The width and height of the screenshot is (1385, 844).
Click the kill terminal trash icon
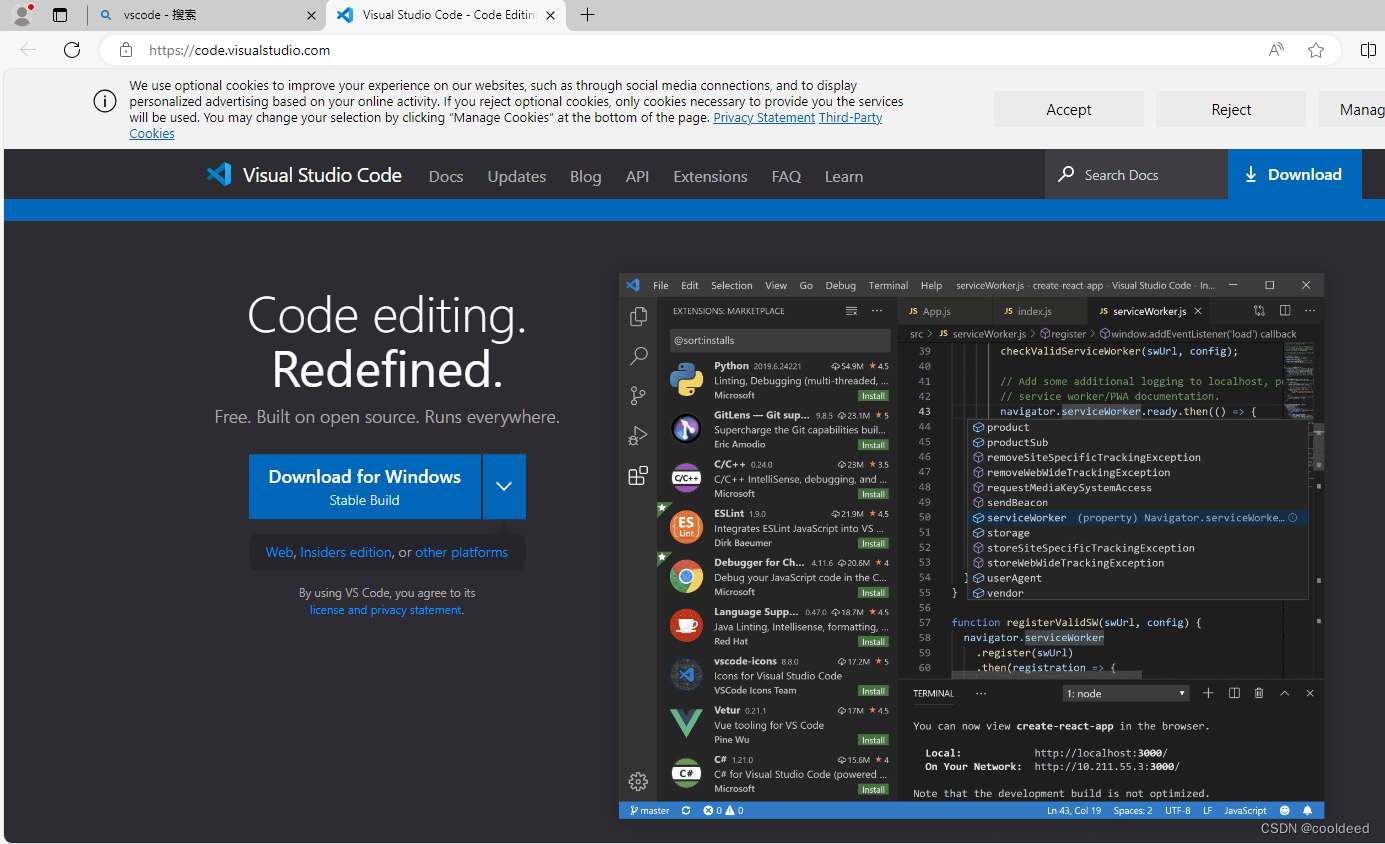1259,693
